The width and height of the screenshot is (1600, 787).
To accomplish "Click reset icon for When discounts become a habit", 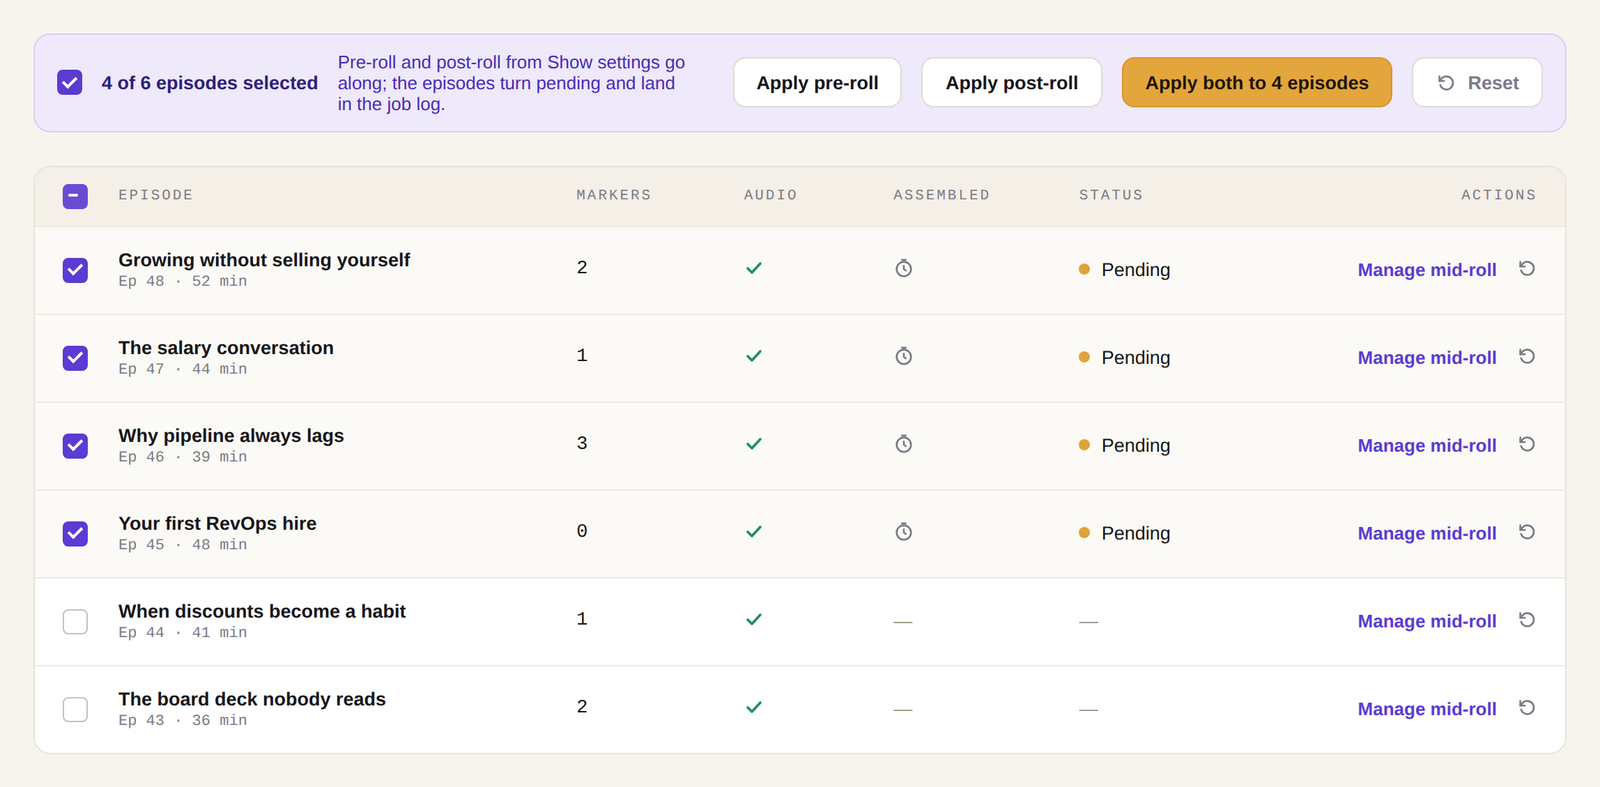I will coord(1527,620).
